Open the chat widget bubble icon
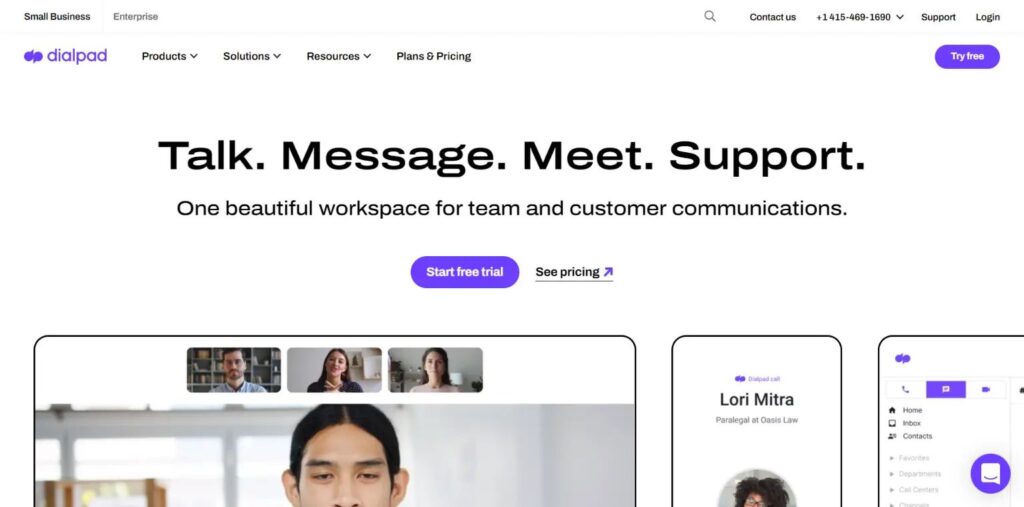The height and width of the screenshot is (507, 1024). tap(990, 474)
